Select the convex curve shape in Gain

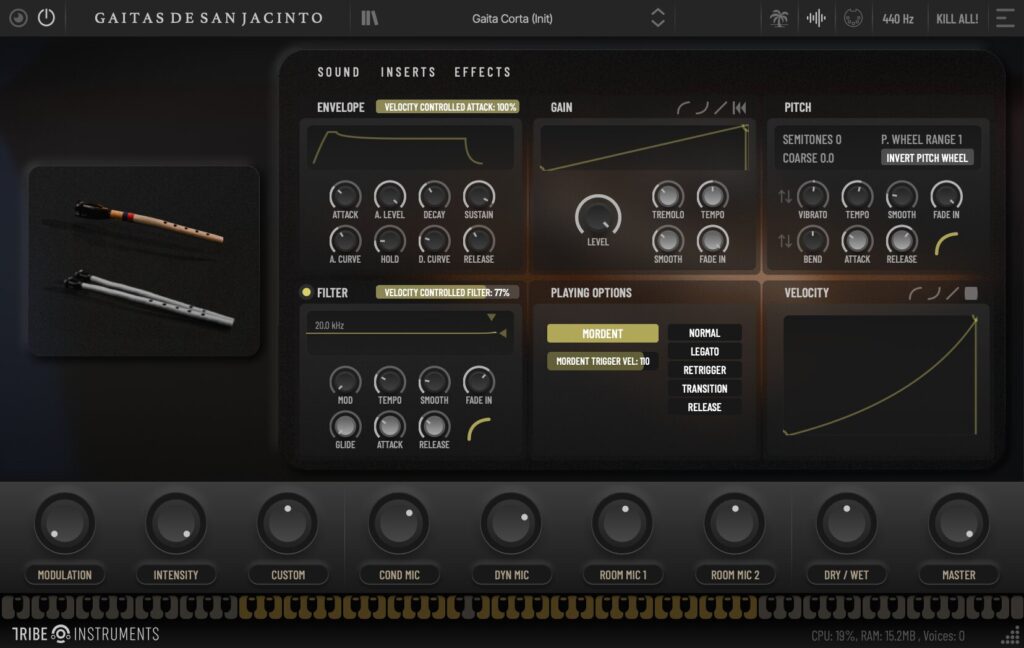pos(683,108)
